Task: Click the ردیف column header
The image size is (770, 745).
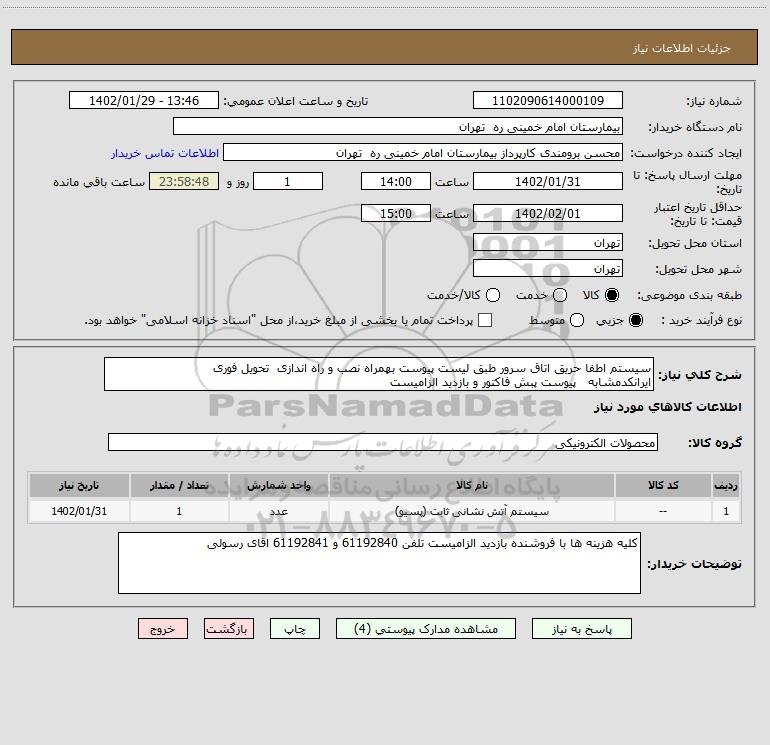Action: click(x=726, y=485)
